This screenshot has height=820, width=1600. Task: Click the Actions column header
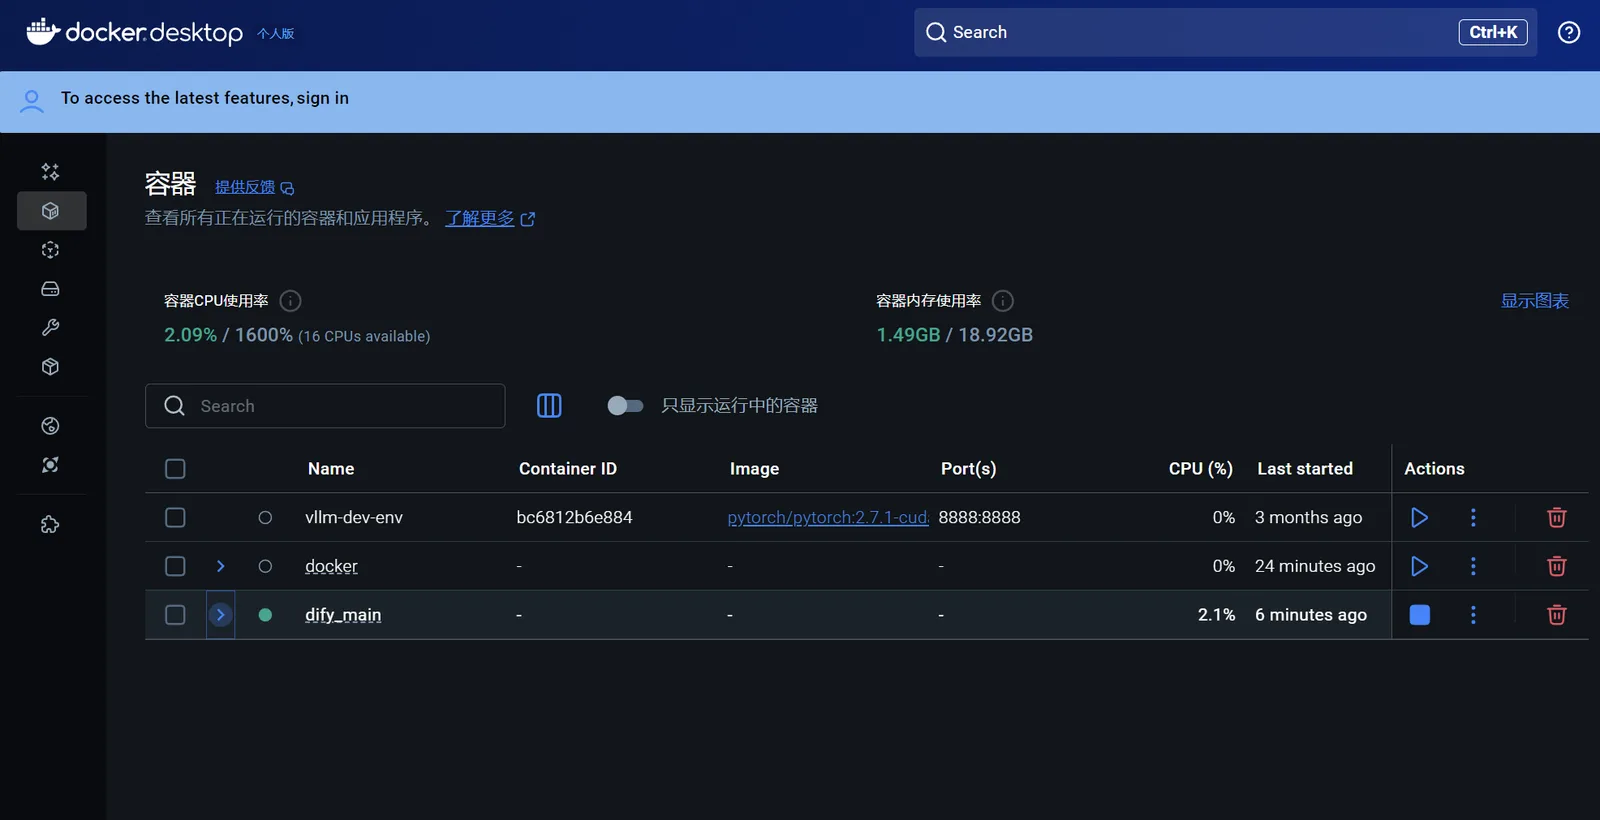pos(1434,469)
